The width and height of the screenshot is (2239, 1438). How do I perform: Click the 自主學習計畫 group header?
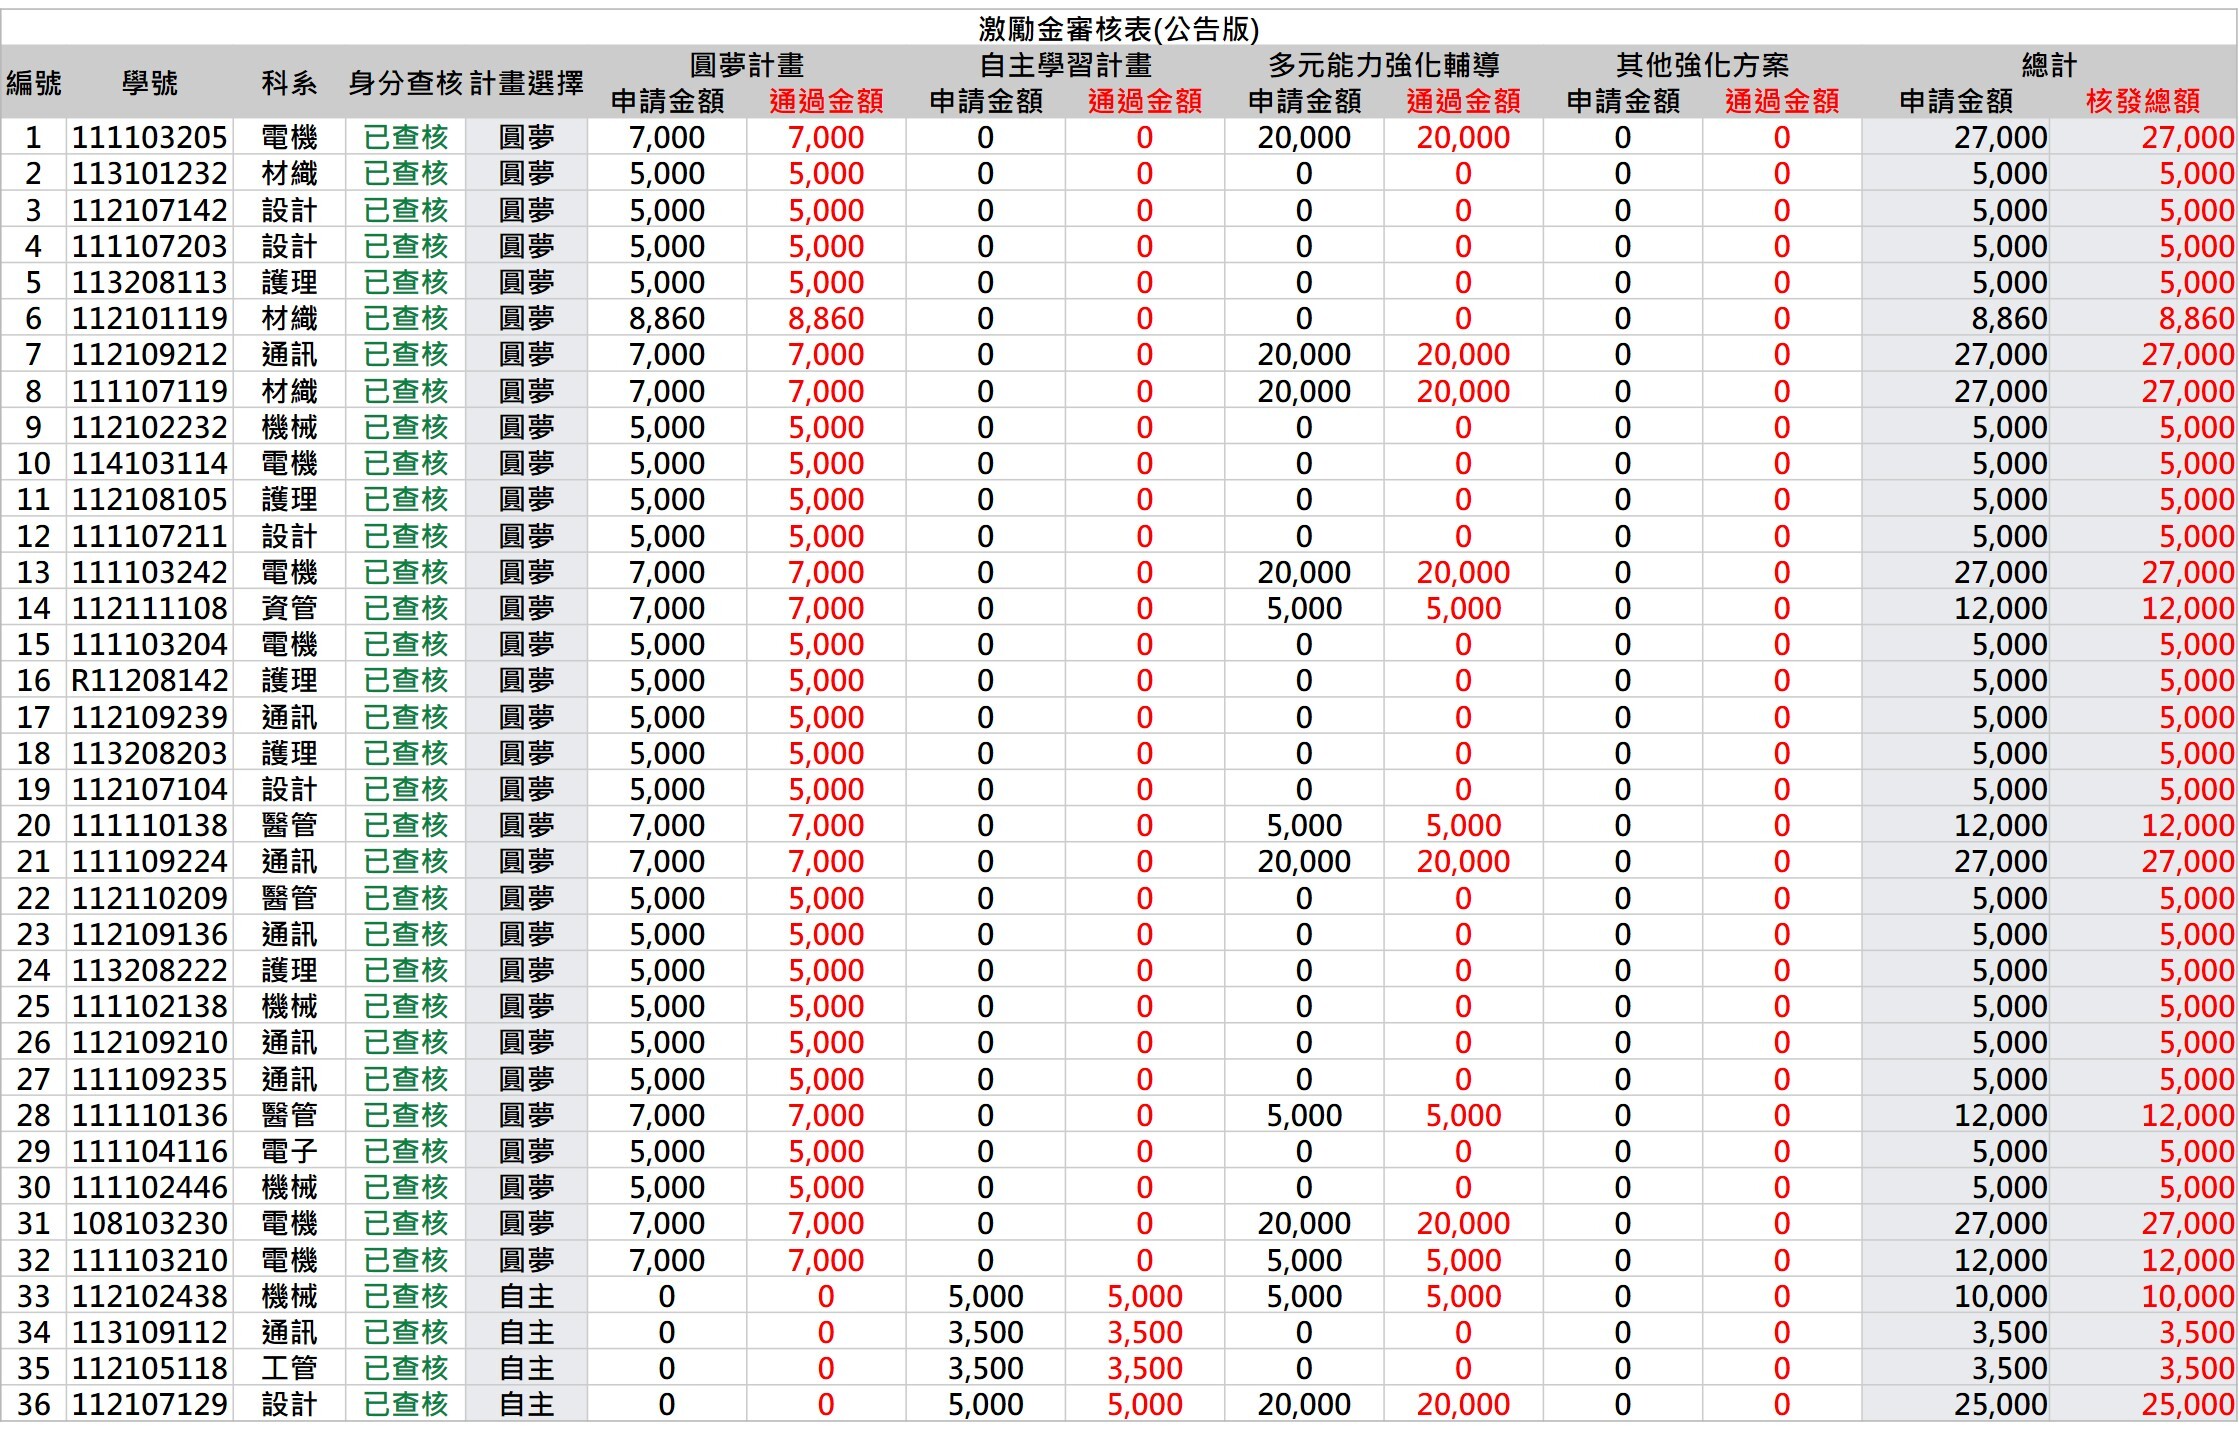click(x=1065, y=66)
